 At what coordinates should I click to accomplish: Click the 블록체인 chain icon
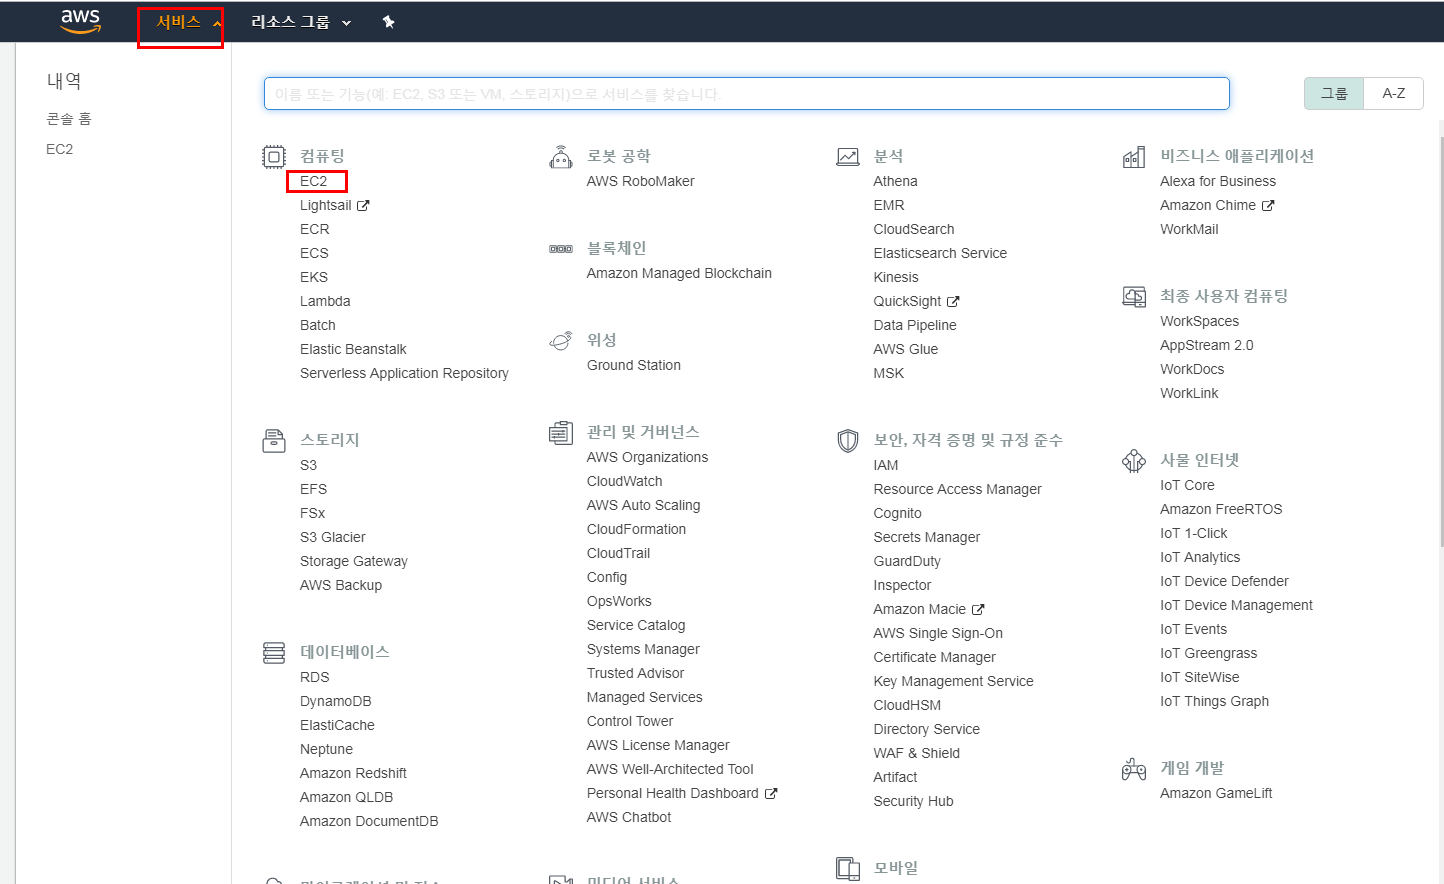pos(561,249)
